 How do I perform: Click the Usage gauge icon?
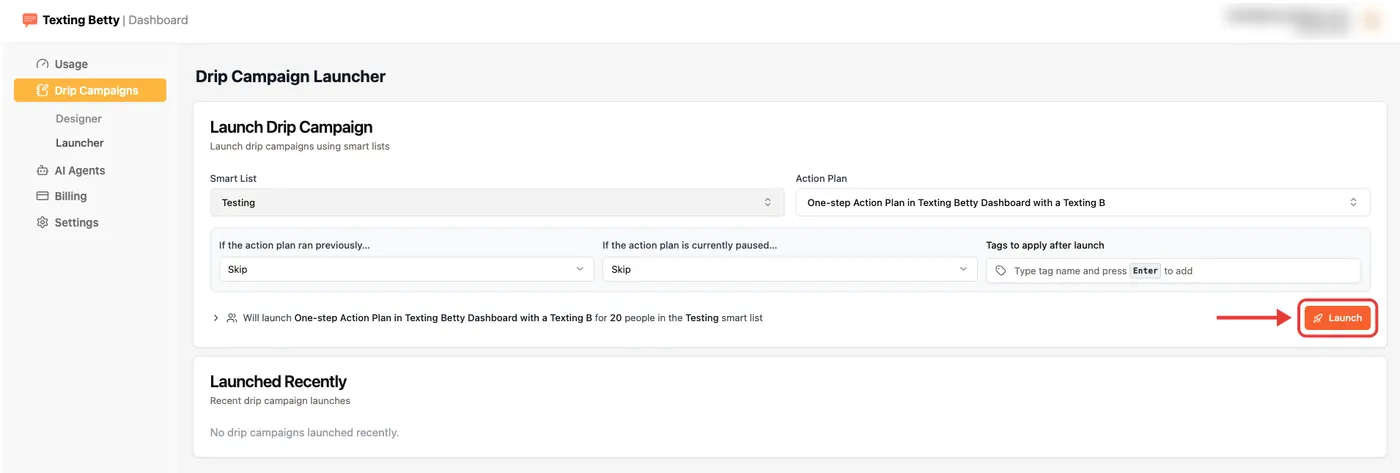point(42,64)
